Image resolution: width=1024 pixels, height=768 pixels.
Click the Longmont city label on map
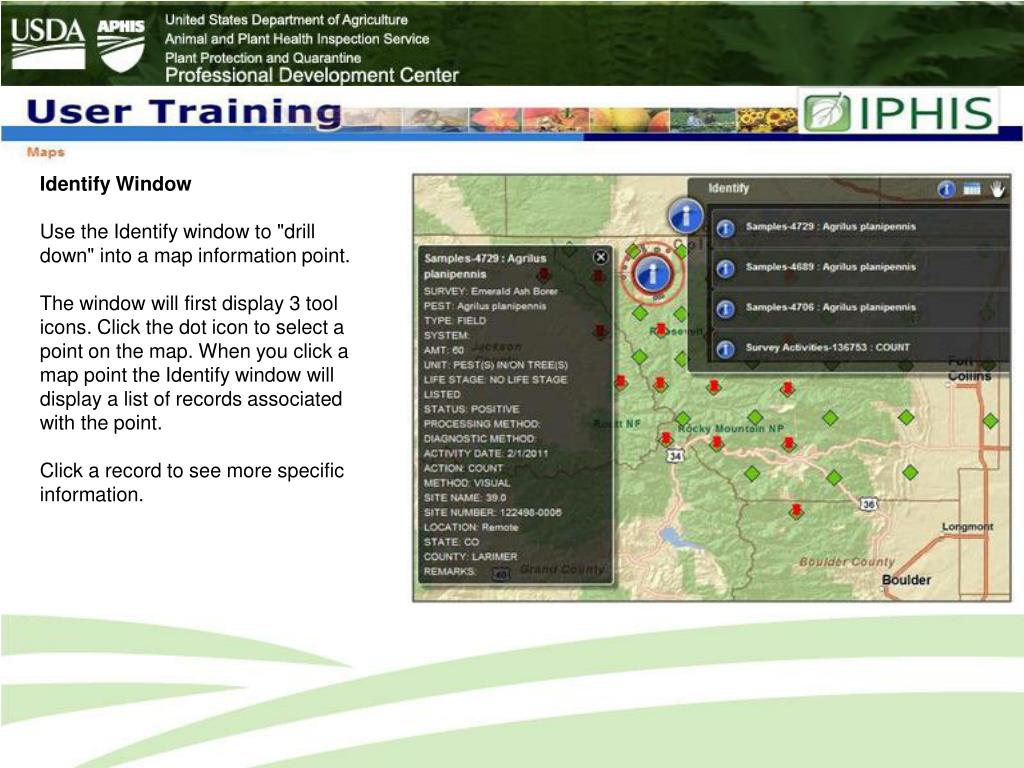967,526
